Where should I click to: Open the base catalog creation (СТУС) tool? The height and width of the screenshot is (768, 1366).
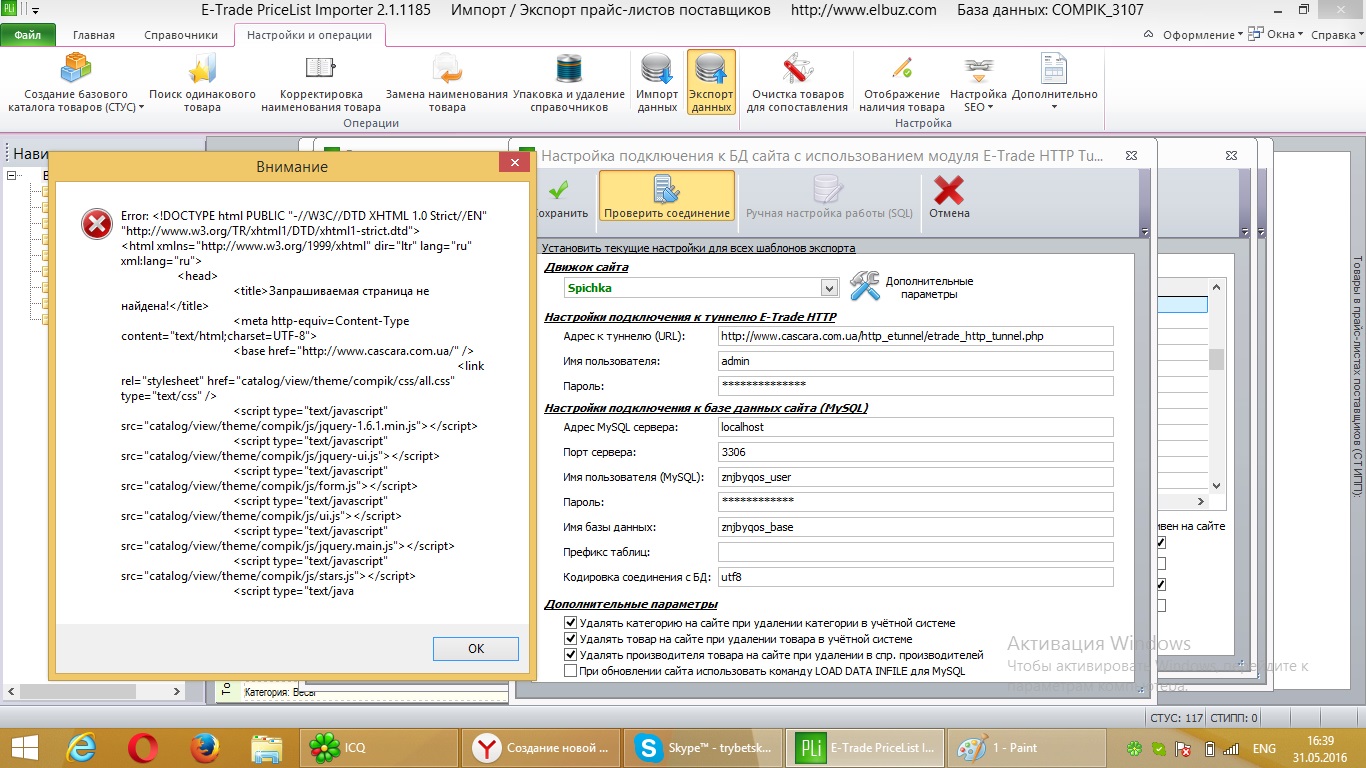tap(76, 83)
